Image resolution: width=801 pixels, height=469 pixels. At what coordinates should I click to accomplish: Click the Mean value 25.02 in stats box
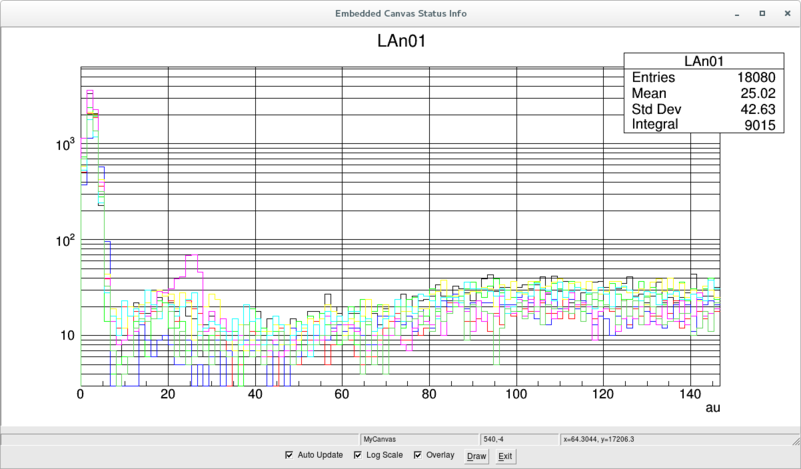point(757,93)
